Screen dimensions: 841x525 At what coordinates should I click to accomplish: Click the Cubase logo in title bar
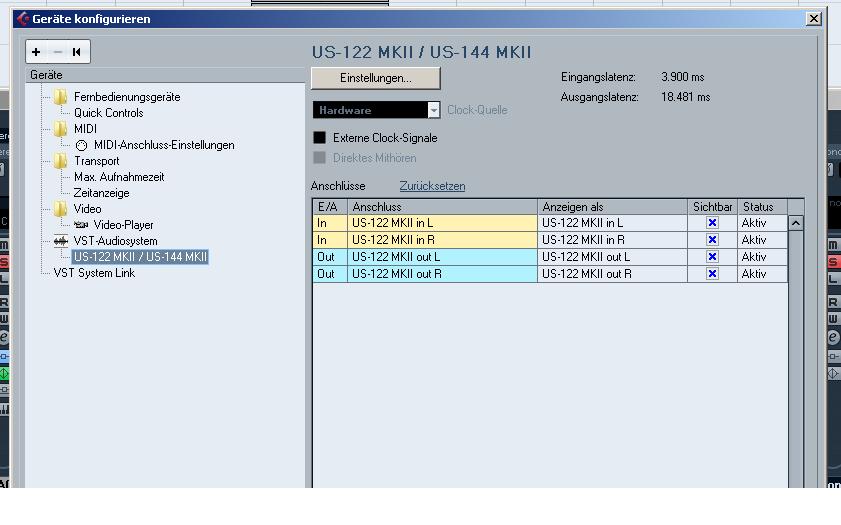coord(23,19)
